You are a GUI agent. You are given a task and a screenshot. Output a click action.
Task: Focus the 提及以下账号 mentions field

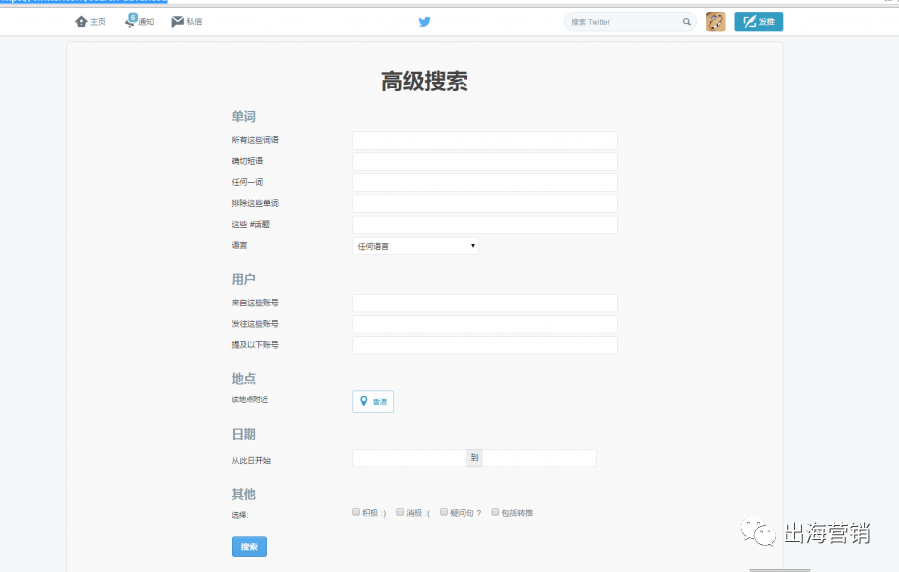484,346
